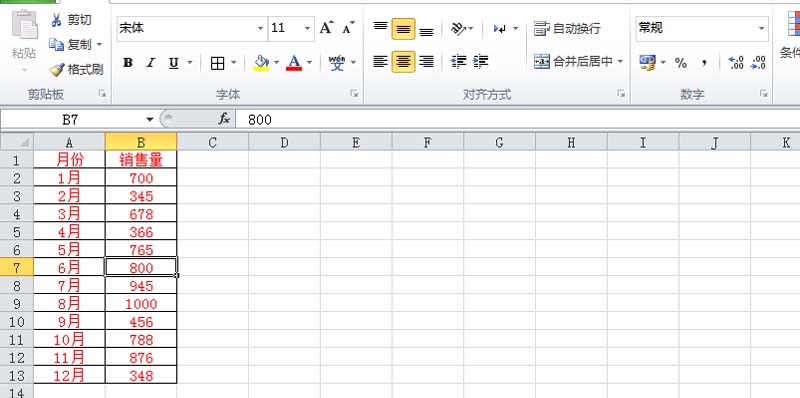Decrease decimal places icon

pyautogui.click(x=759, y=63)
